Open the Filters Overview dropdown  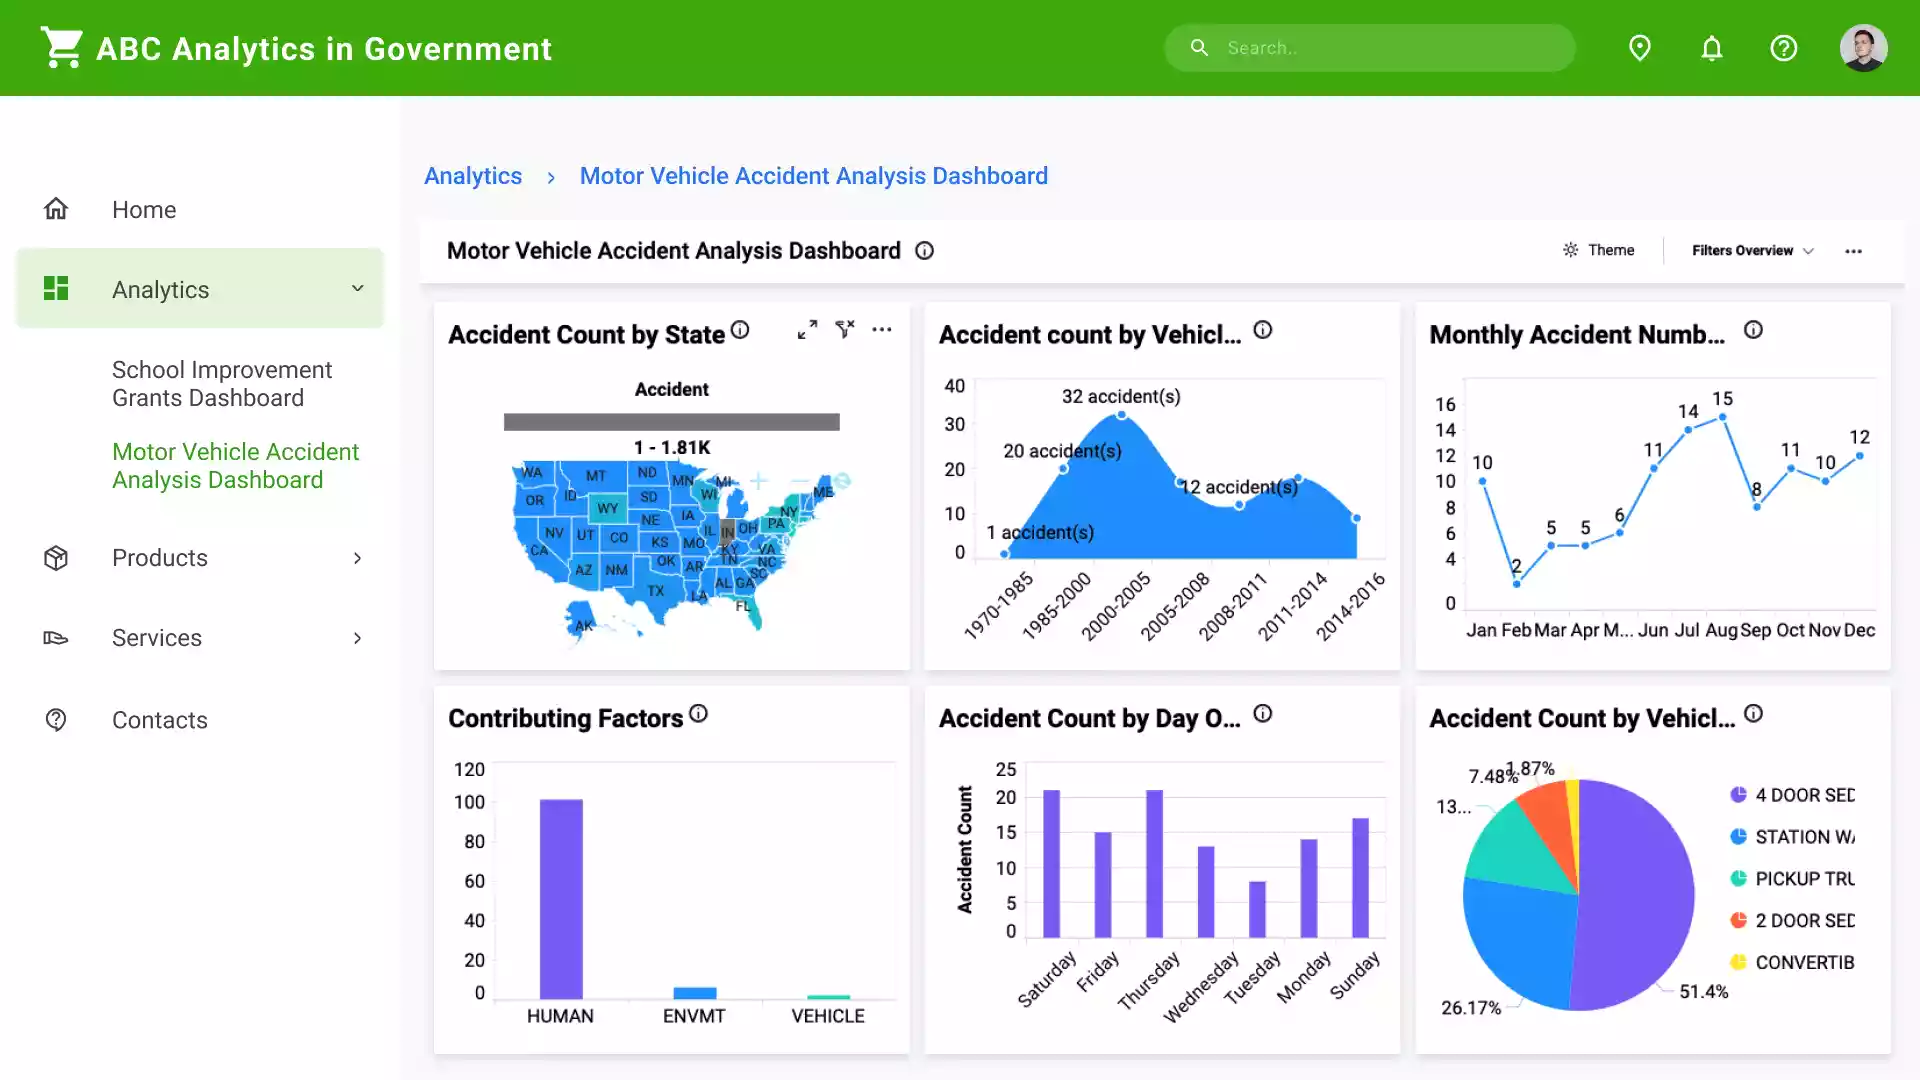pos(1752,251)
